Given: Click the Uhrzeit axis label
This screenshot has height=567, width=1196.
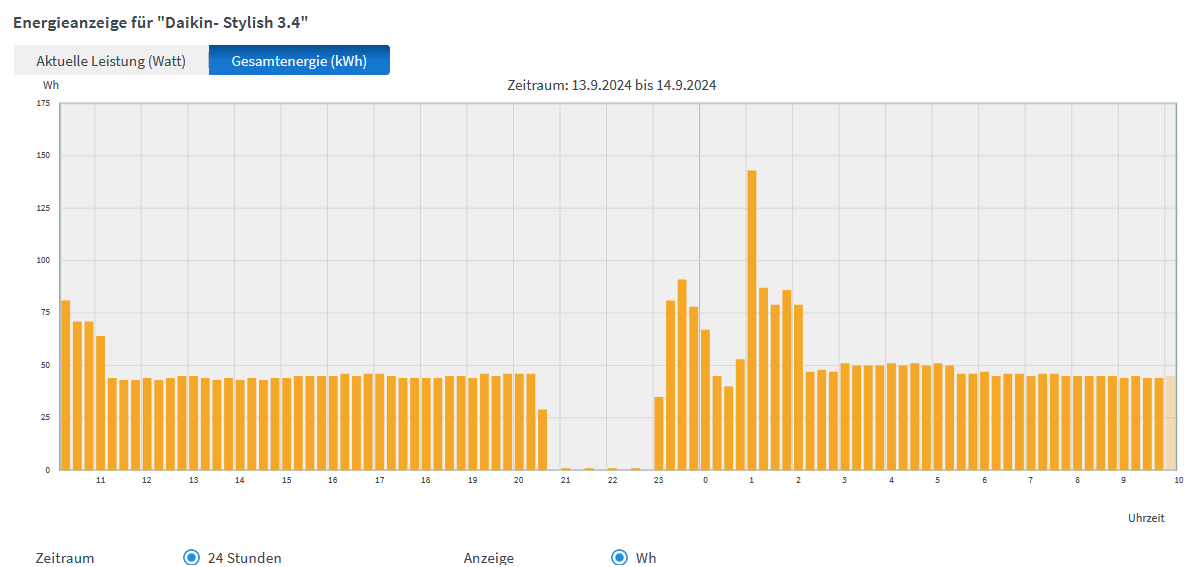Looking at the screenshot, I should [1146, 518].
